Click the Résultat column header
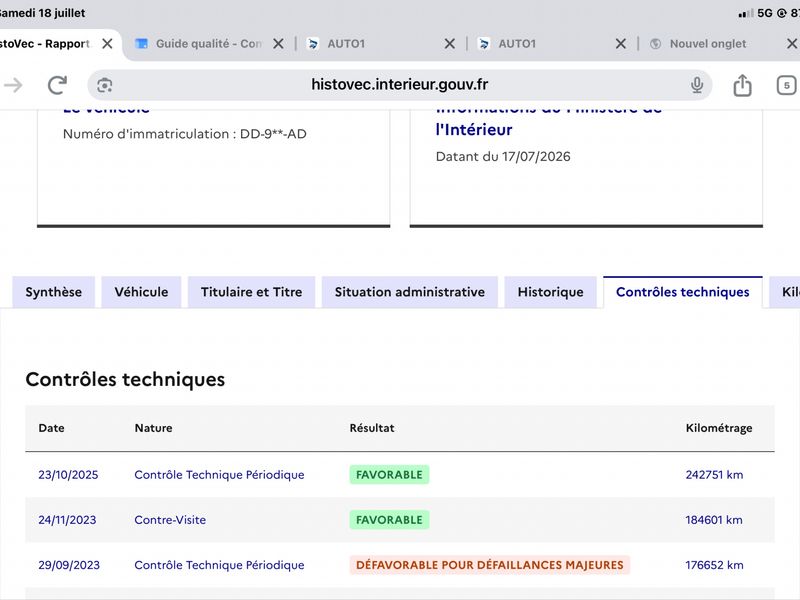 tap(372, 428)
